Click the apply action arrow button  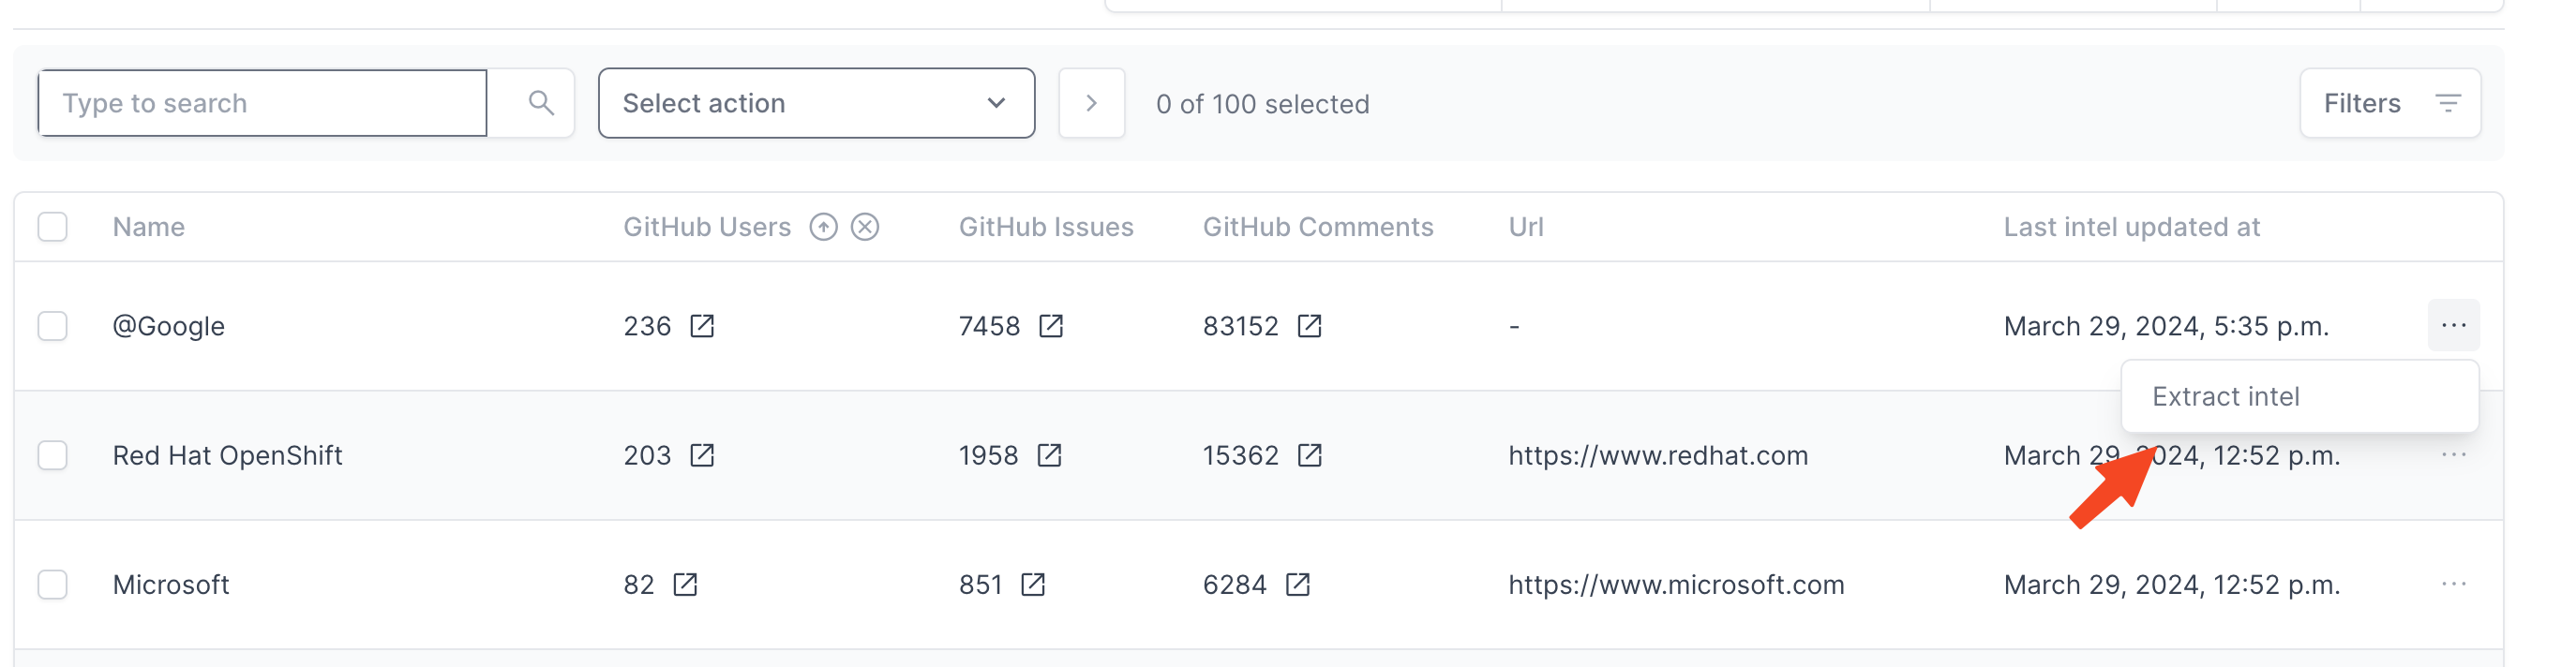[1091, 103]
